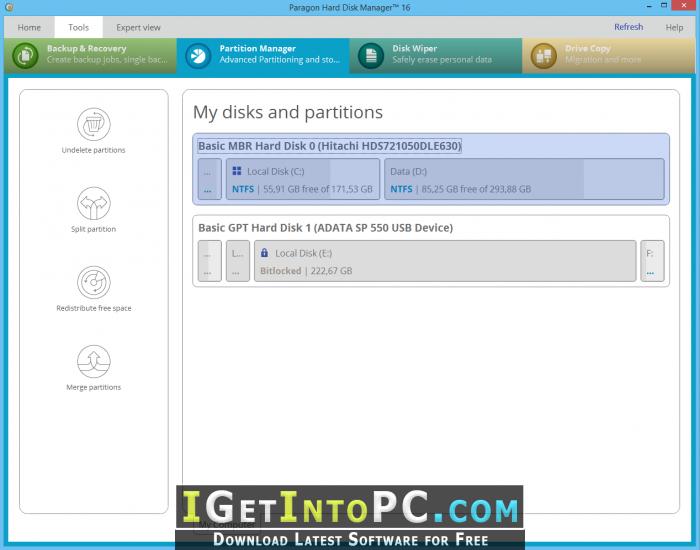The height and width of the screenshot is (550, 700).
Task: Select the Tools tab
Action: pyautogui.click(x=79, y=27)
